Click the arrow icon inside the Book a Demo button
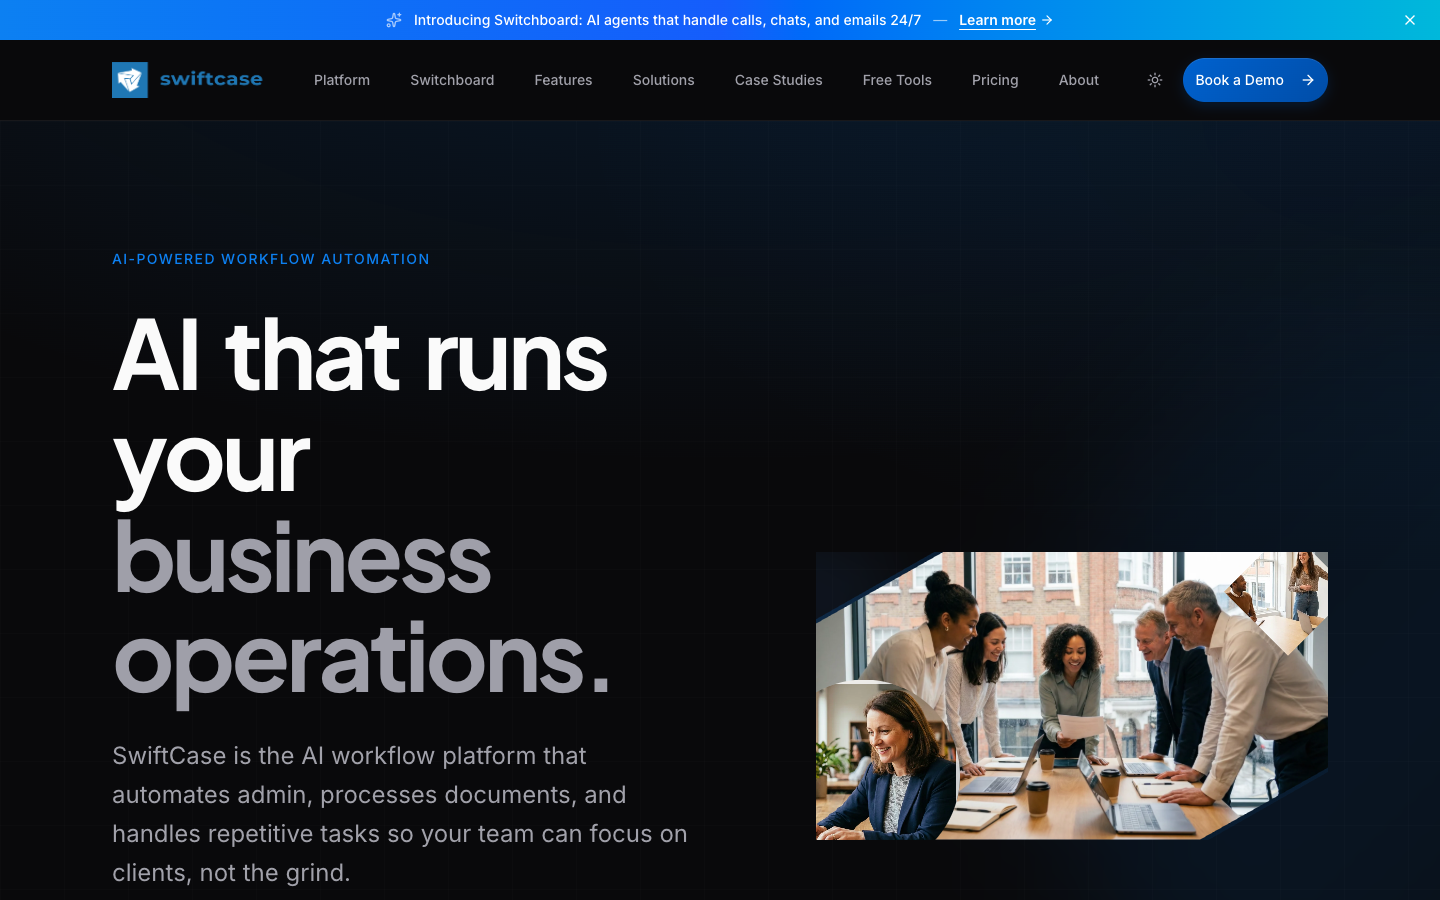 pos(1308,79)
